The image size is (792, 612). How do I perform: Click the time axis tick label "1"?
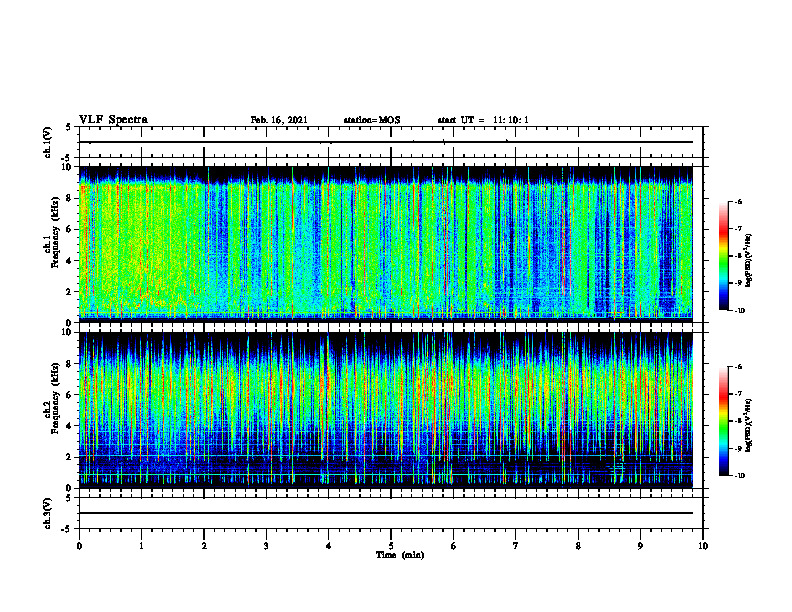tap(141, 546)
